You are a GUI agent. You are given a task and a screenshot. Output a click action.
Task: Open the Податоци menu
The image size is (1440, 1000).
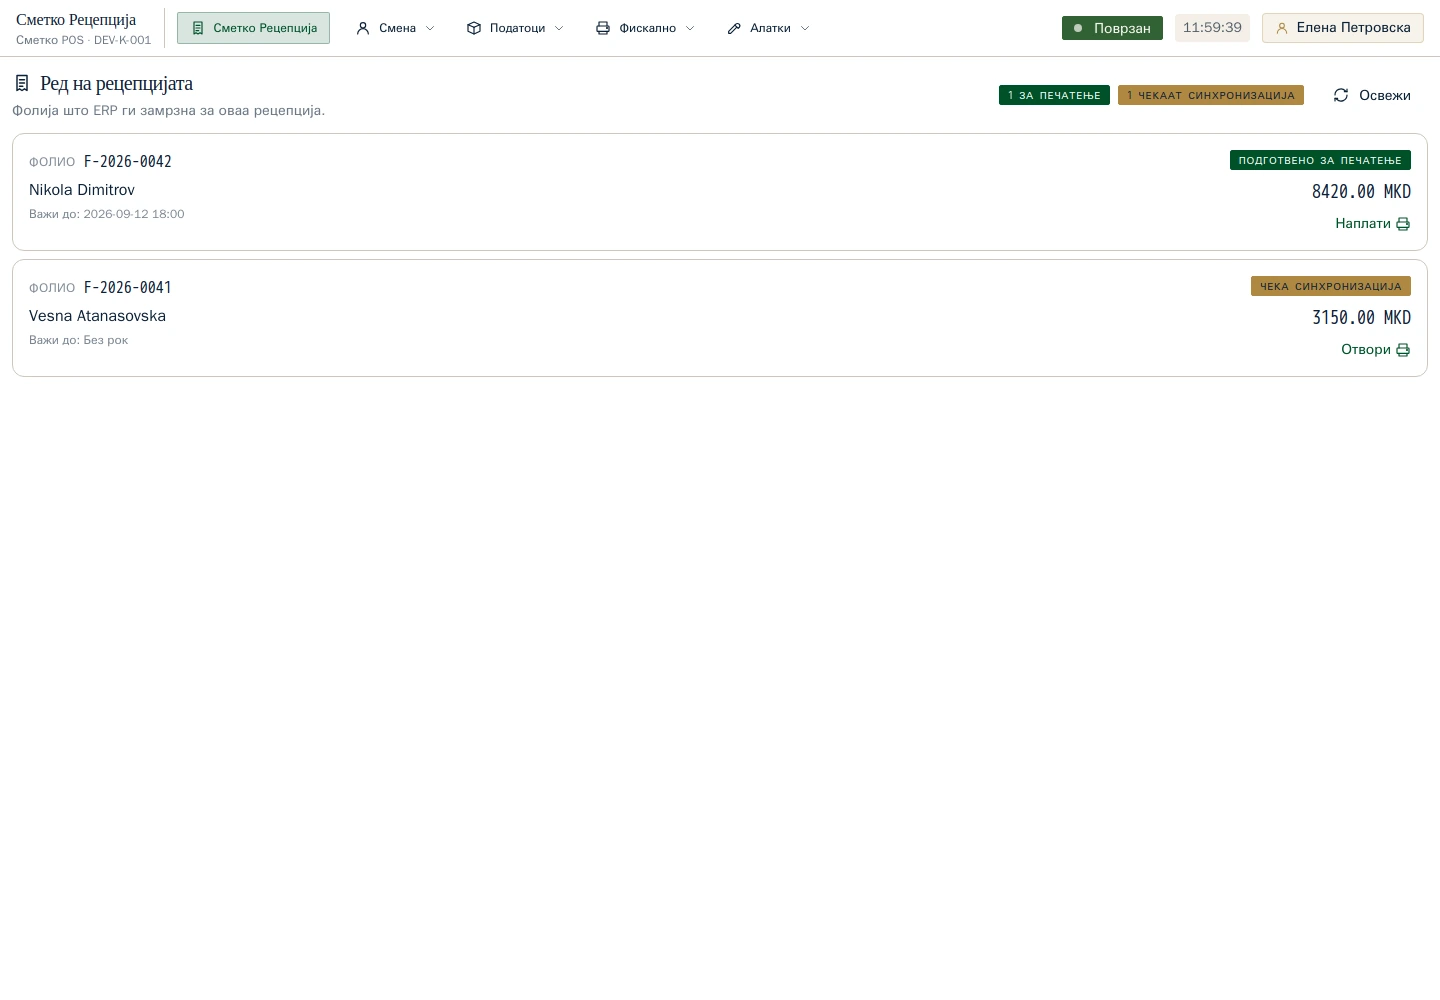(516, 28)
